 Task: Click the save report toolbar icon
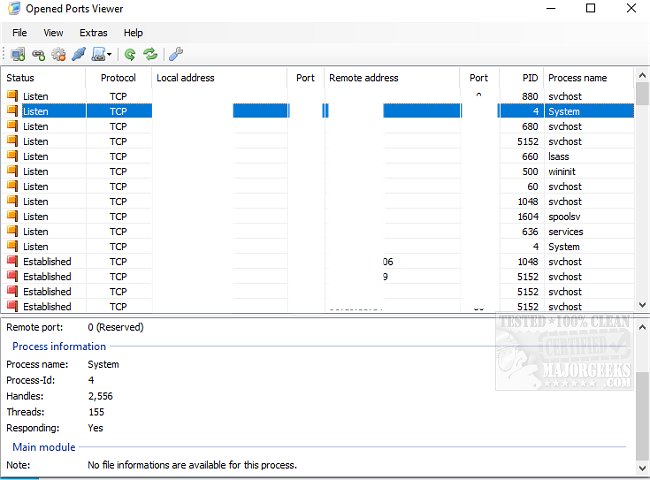click(x=97, y=54)
